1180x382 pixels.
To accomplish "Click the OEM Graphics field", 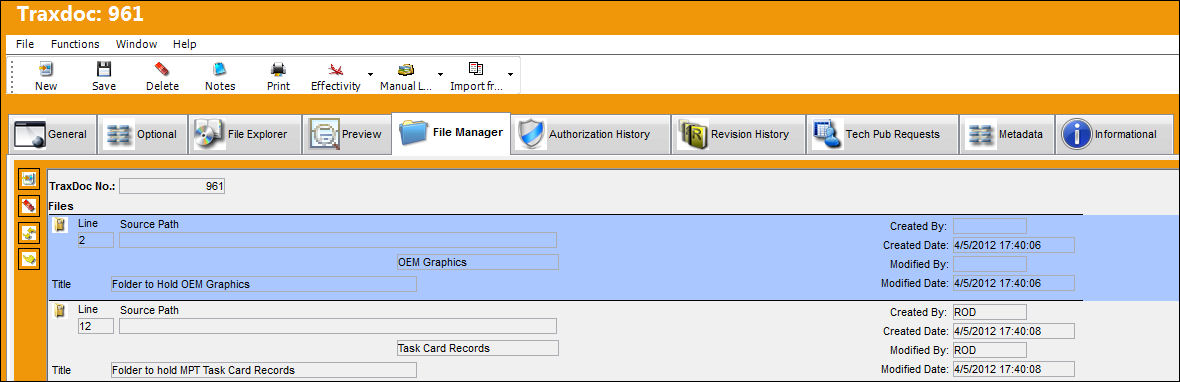I will [x=478, y=262].
